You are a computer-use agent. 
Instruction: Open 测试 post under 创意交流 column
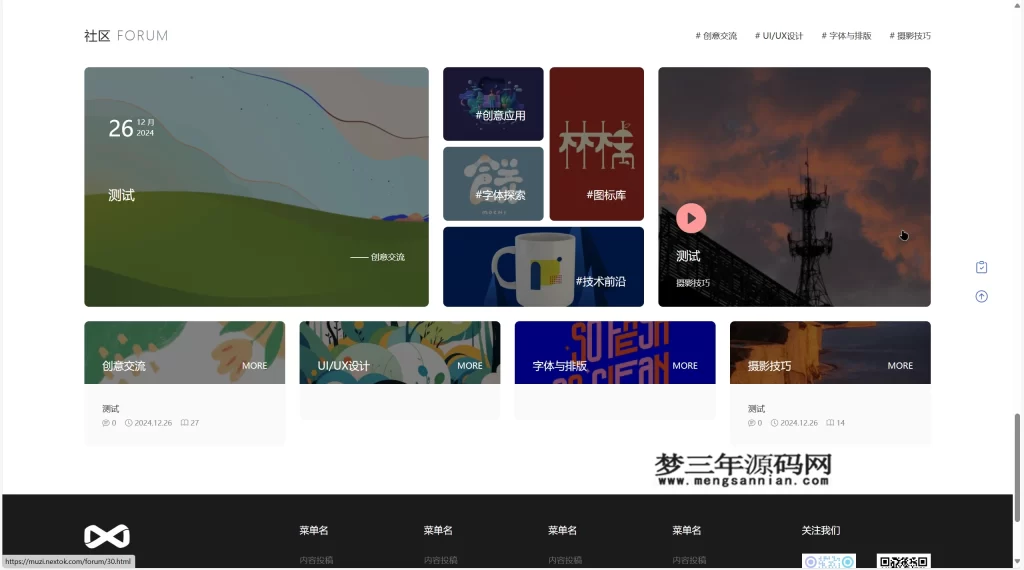110,409
